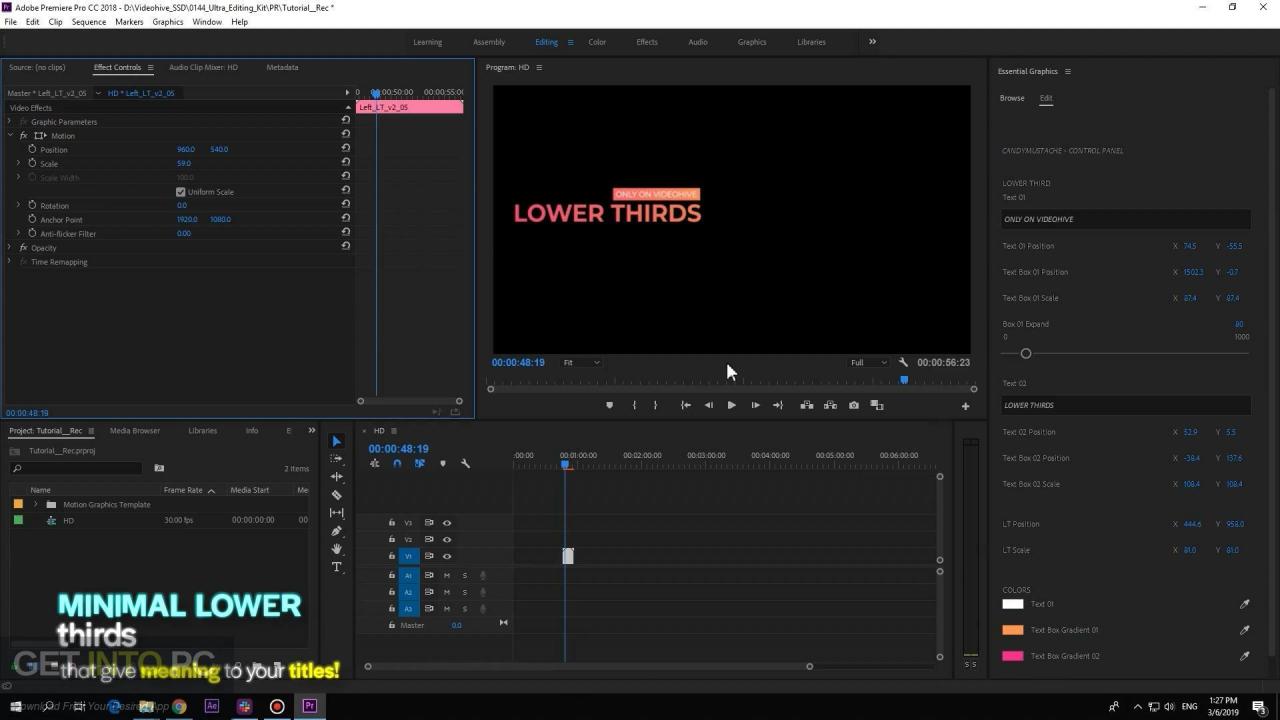Switch to Color workspace
This screenshot has height=720, width=1280.
click(597, 42)
